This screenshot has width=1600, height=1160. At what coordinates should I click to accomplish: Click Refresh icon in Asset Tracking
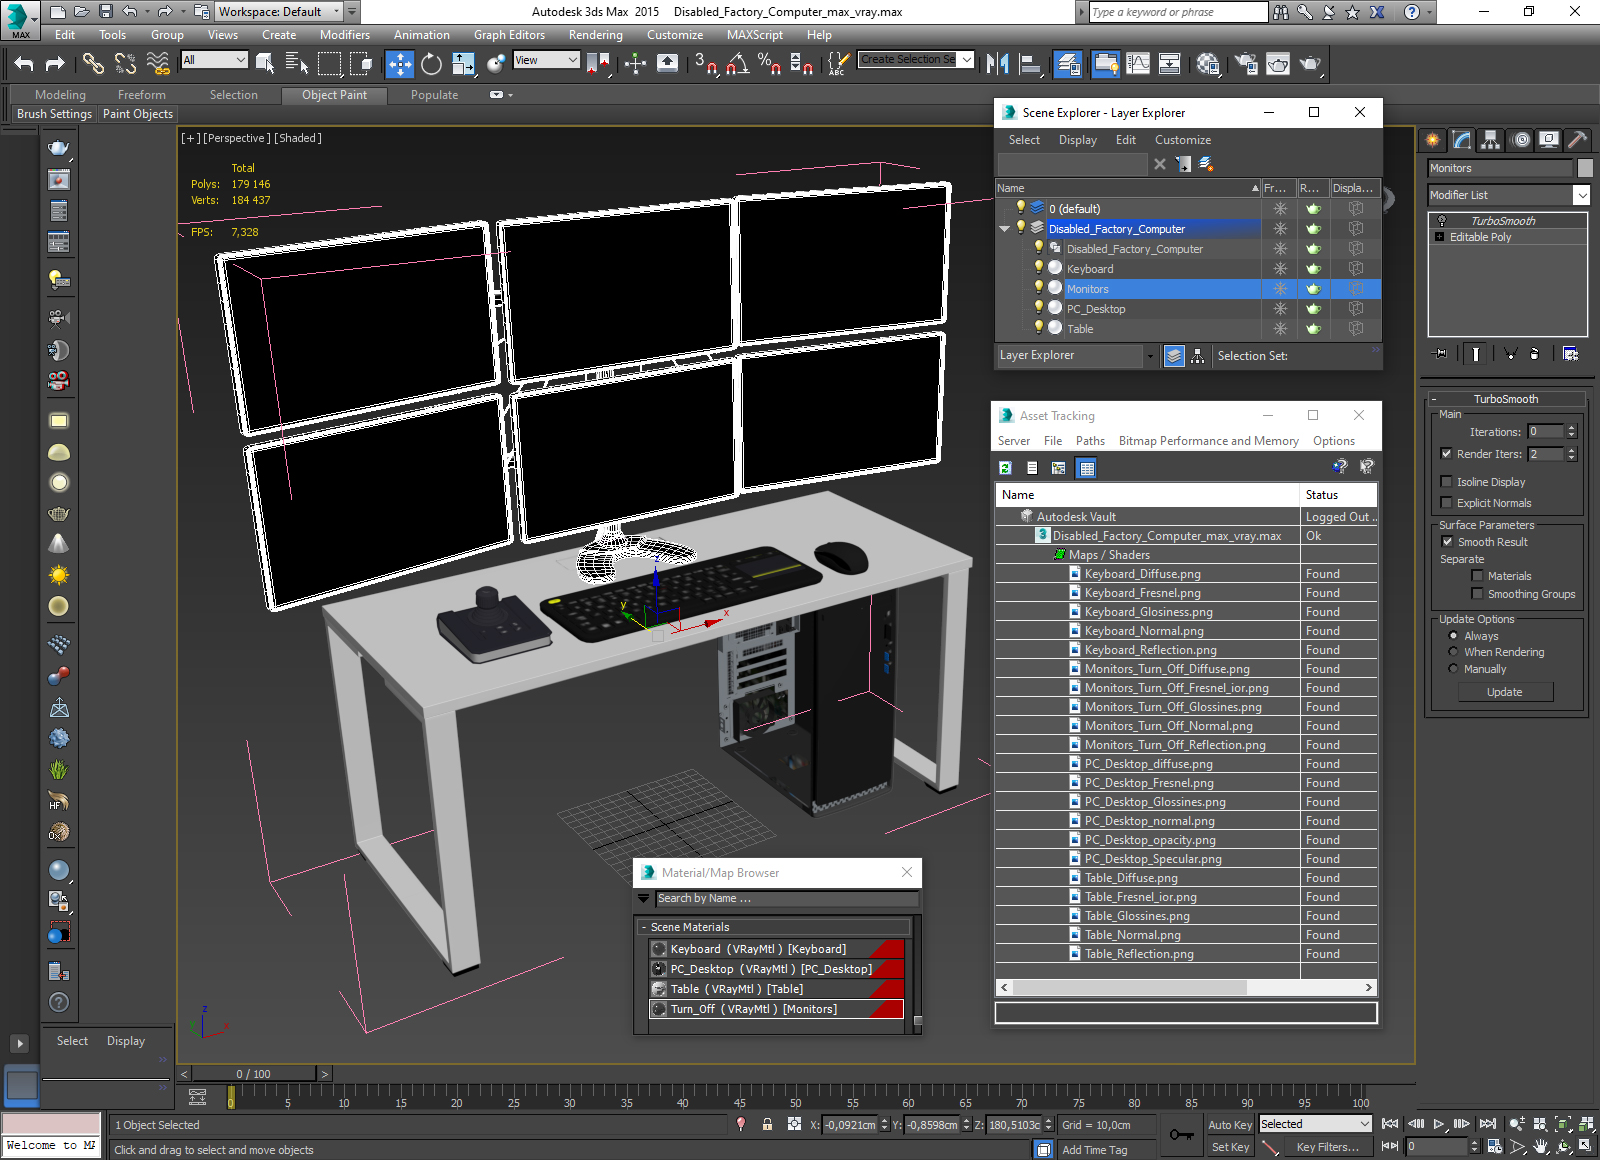[x=1005, y=468]
